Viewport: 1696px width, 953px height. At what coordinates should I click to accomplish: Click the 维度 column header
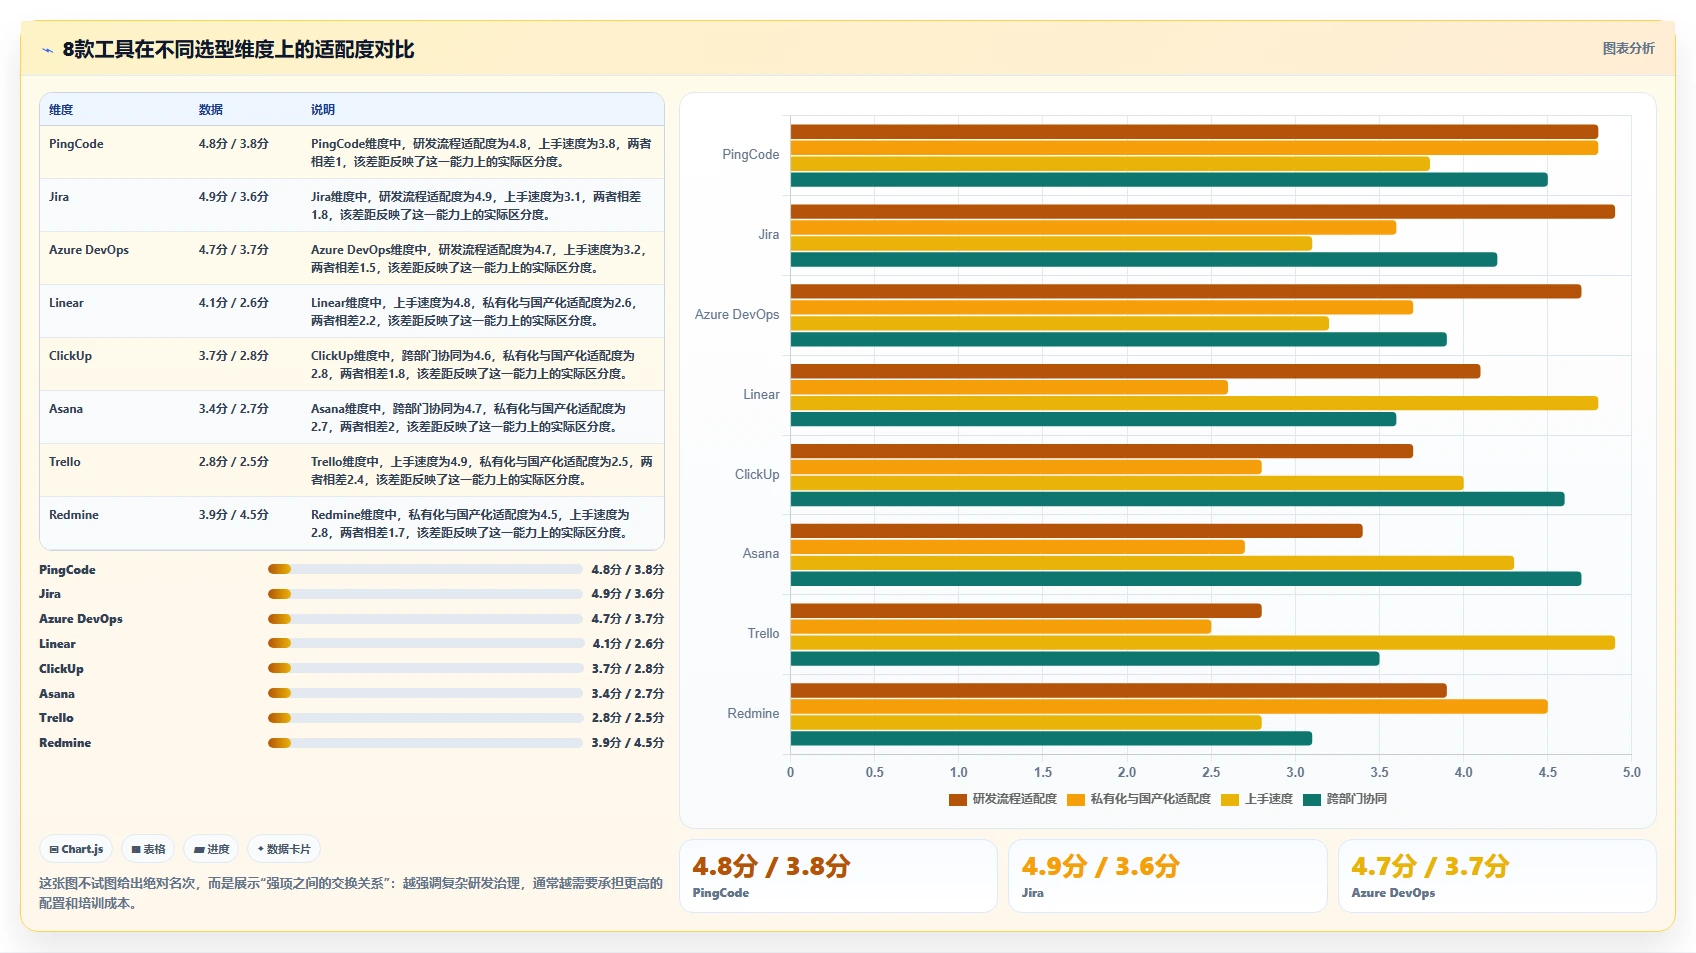[61, 110]
